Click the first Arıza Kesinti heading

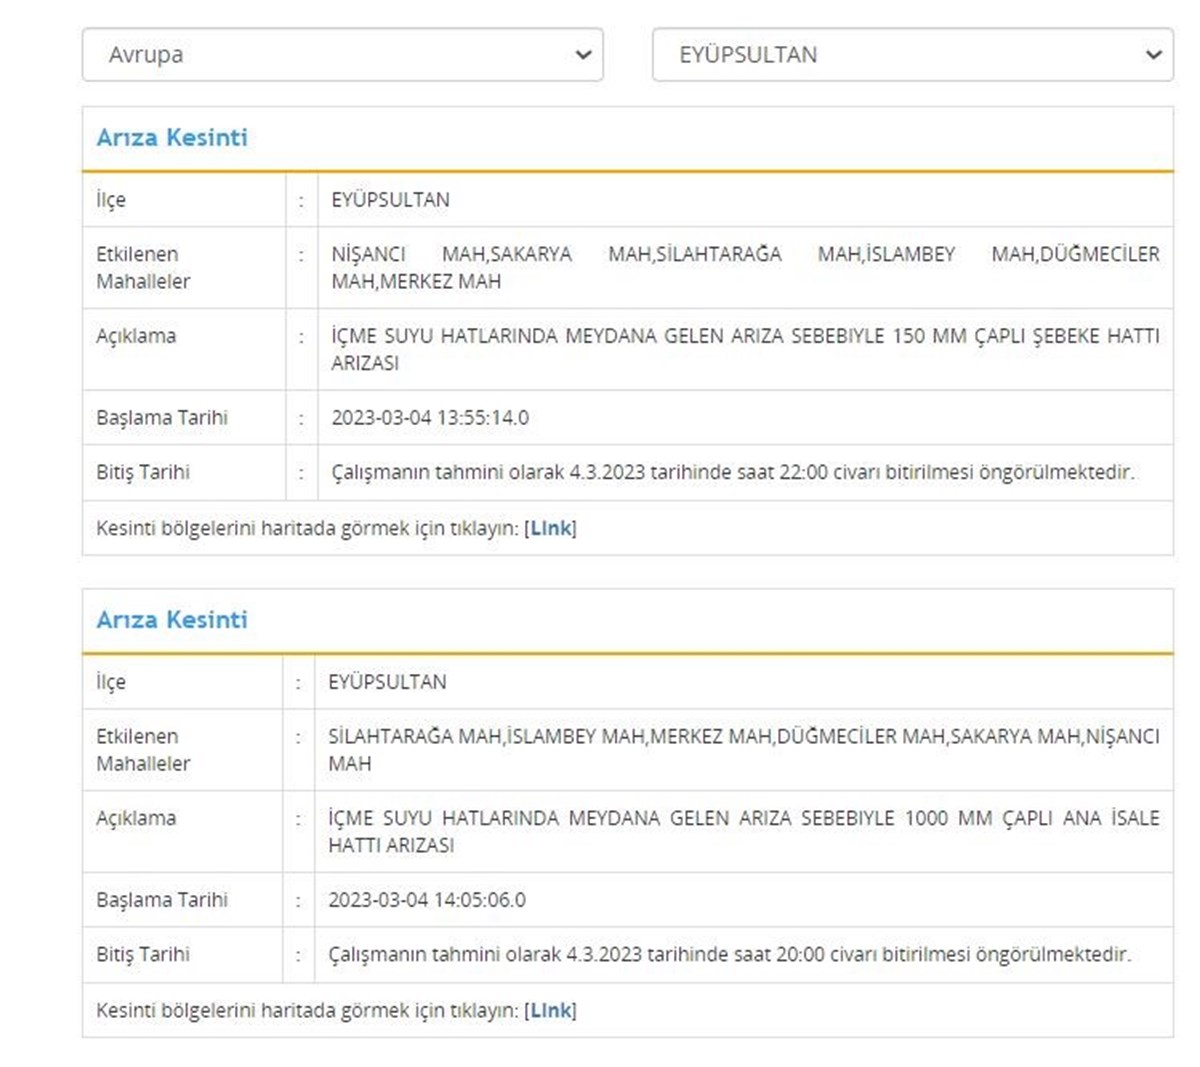click(172, 138)
